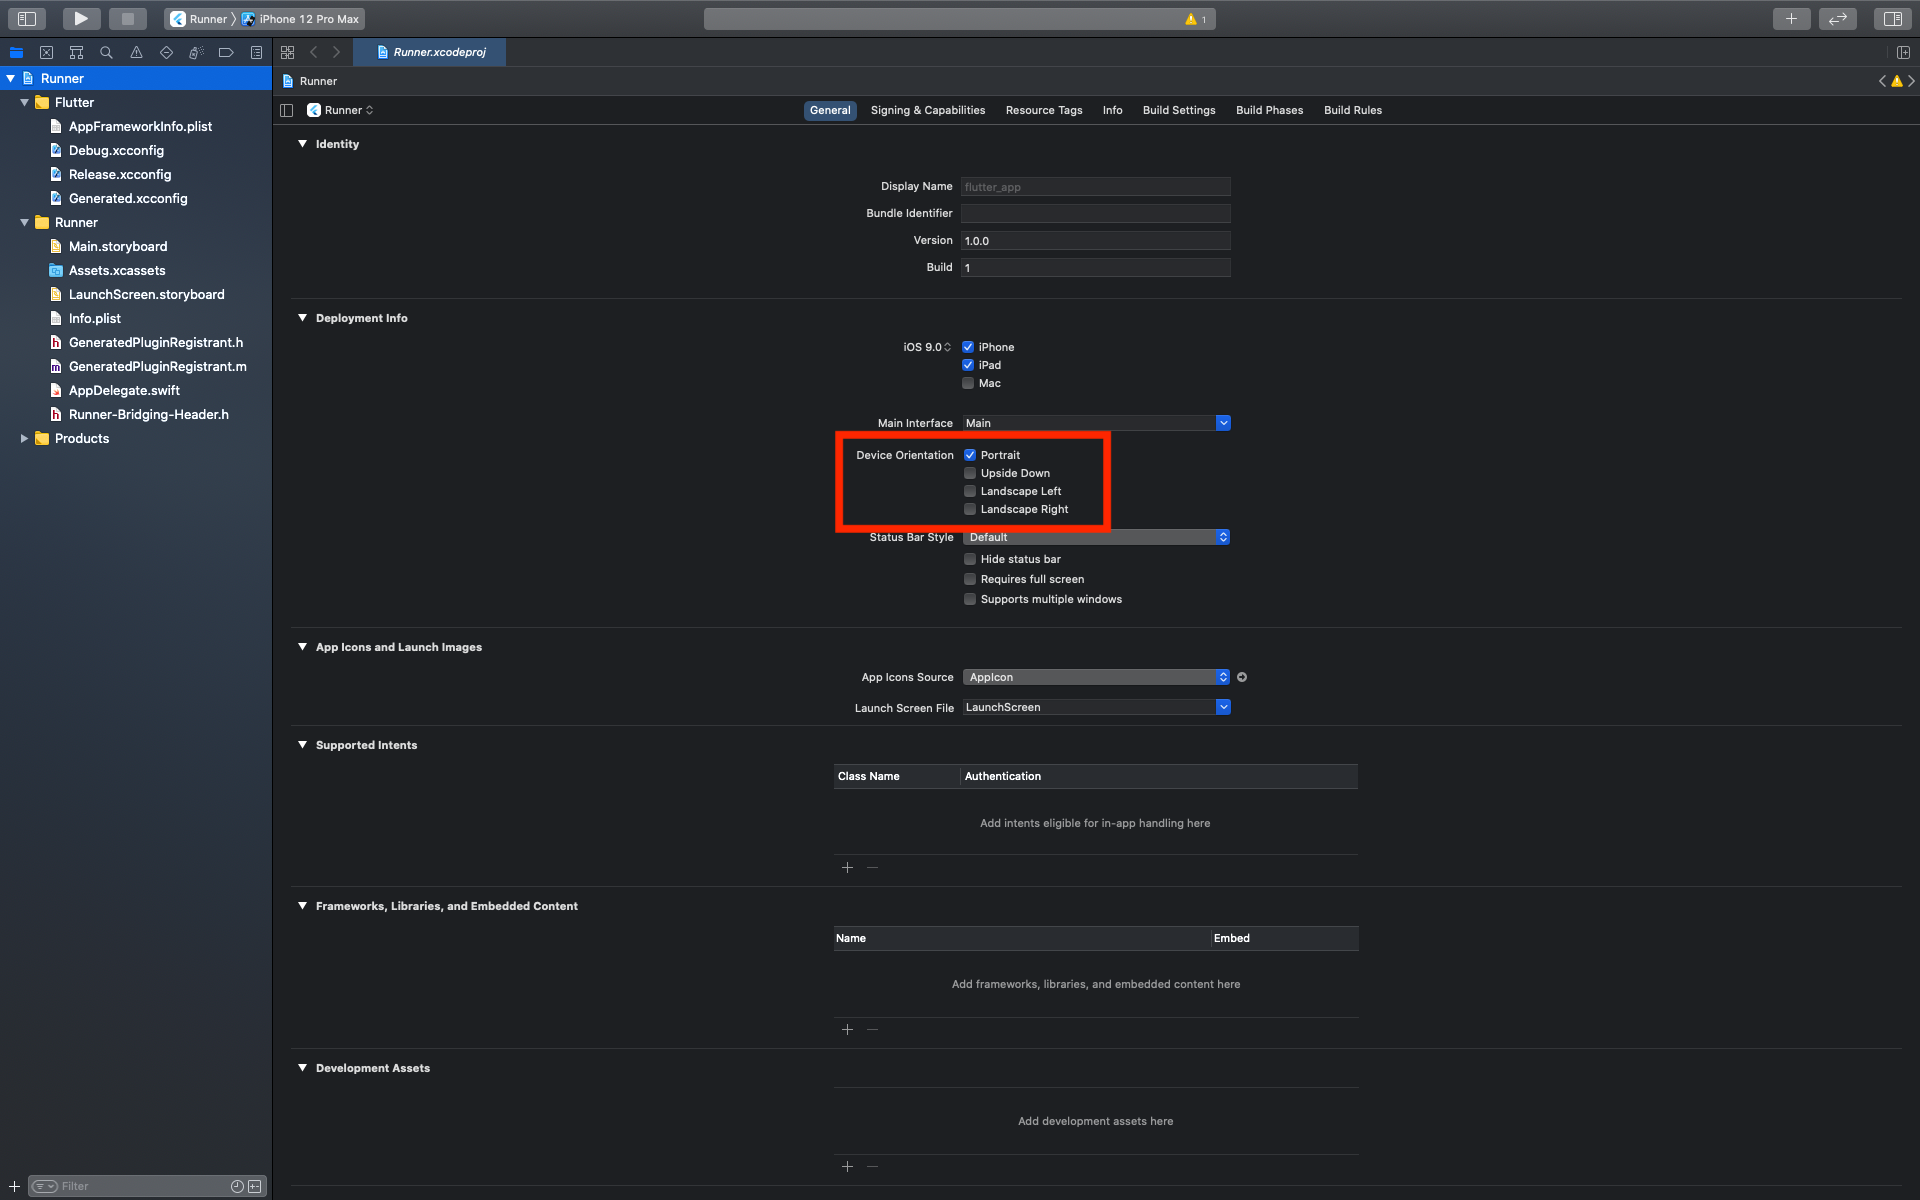This screenshot has height=1200, width=1920.
Task: Open the breakpoint navigator
Action: (x=226, y=52)
